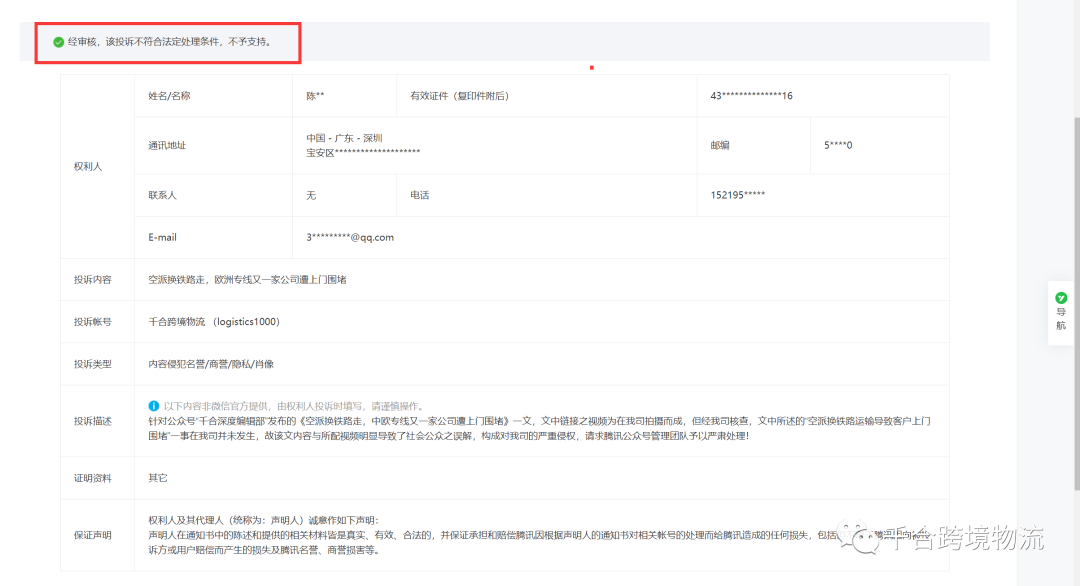Click the green check icon beside the review result
The image size is (1080, 586).
pos(59,42)
